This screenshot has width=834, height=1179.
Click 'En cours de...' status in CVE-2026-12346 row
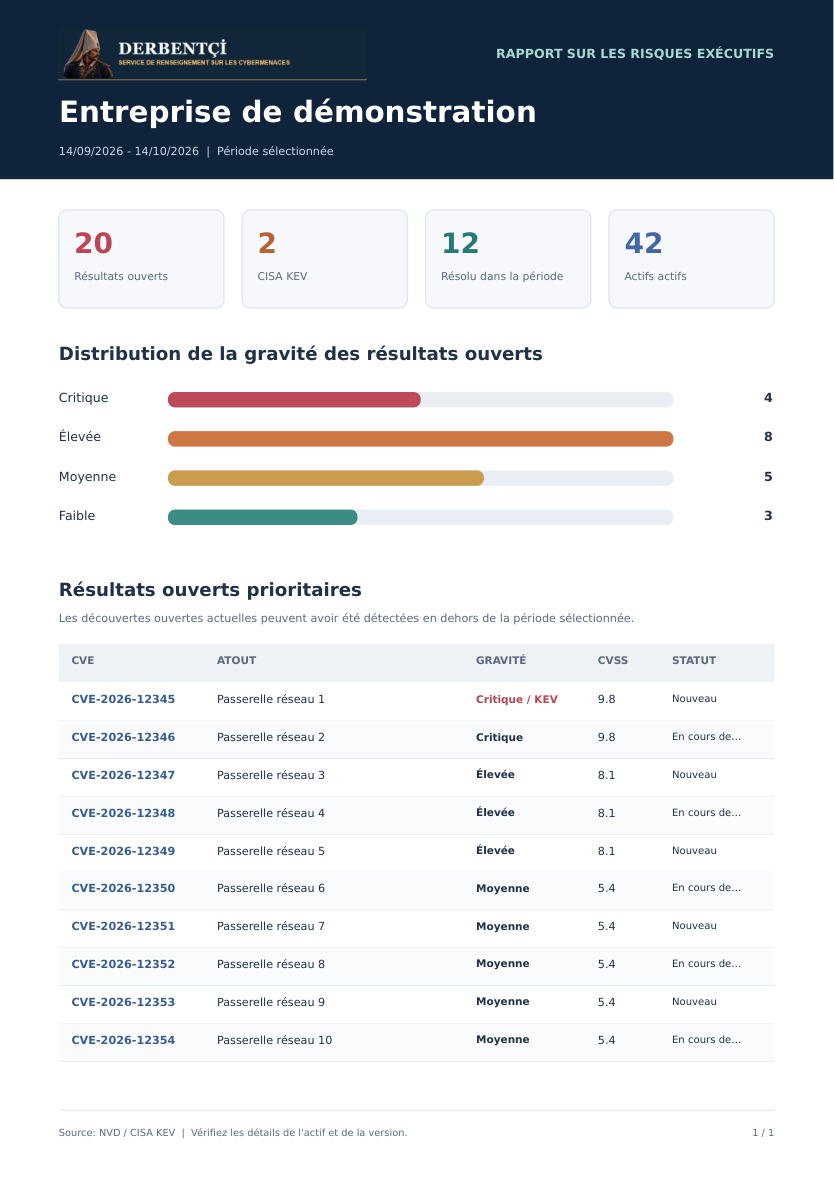click(706, 737)
